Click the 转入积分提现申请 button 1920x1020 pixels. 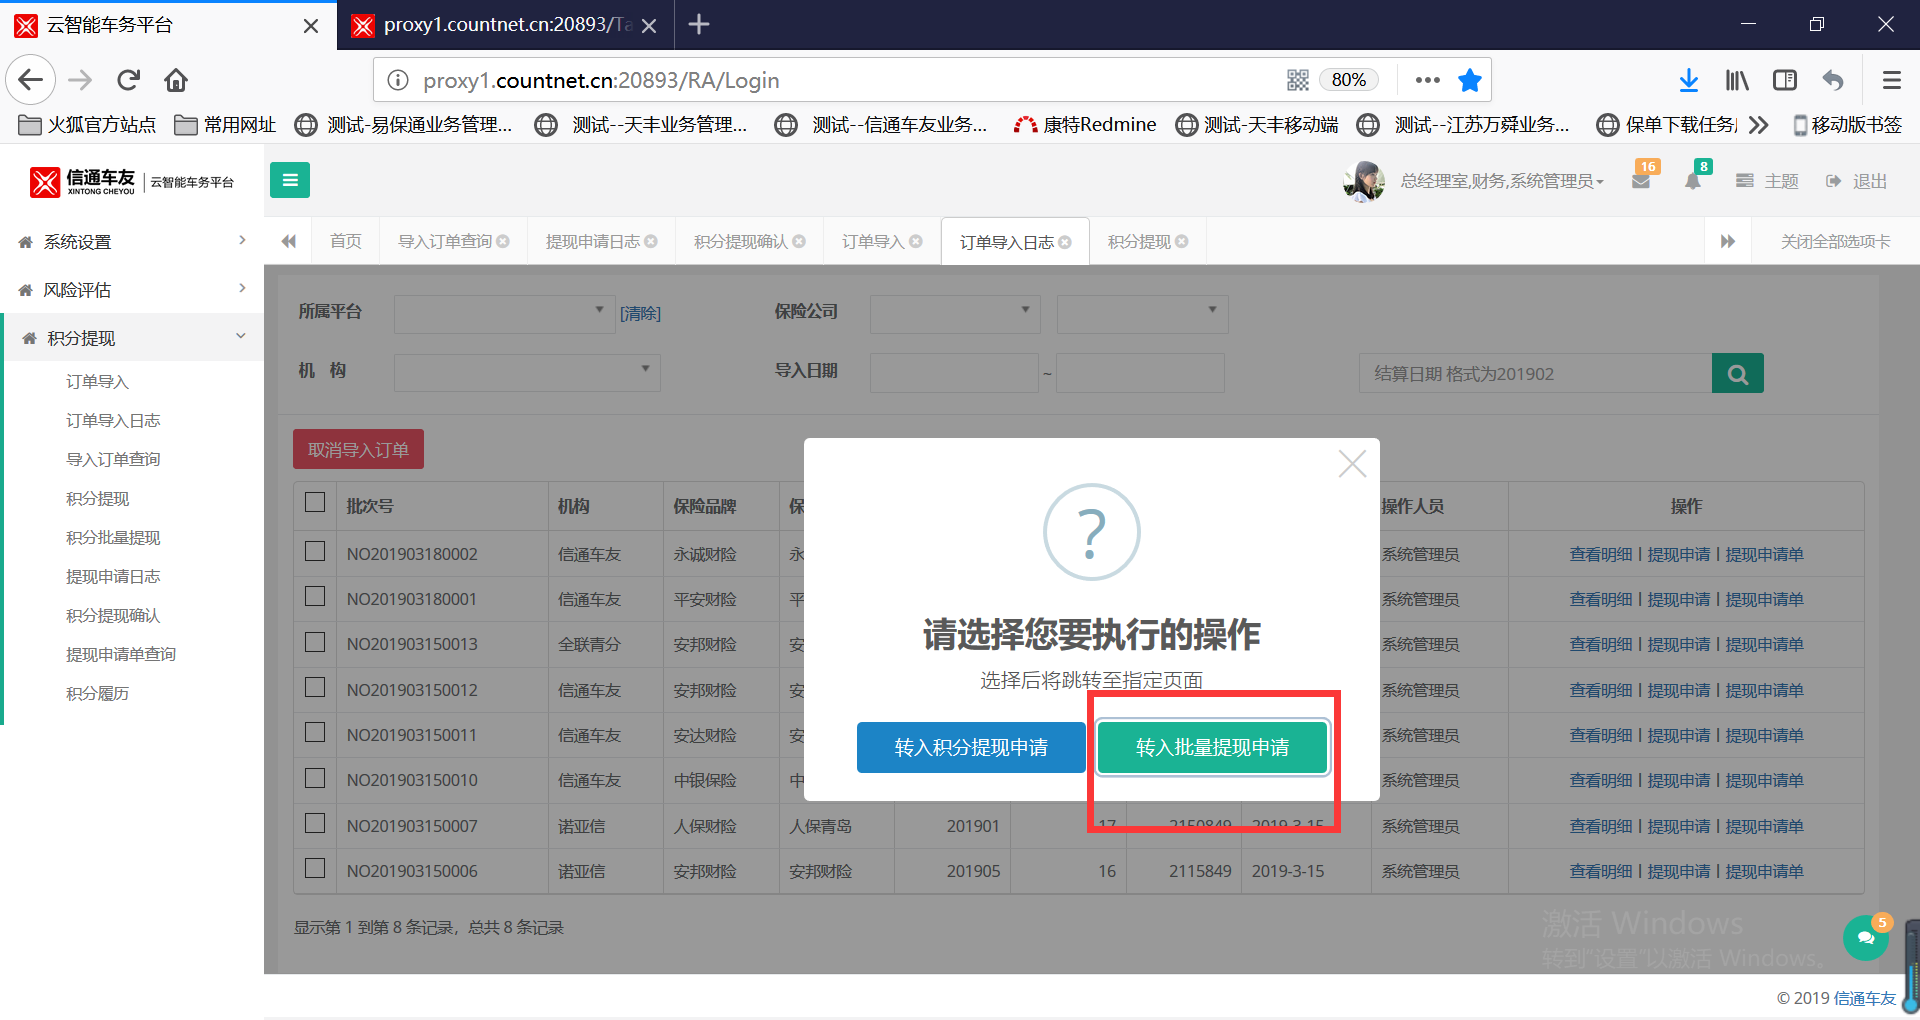[x=970, y=748]
